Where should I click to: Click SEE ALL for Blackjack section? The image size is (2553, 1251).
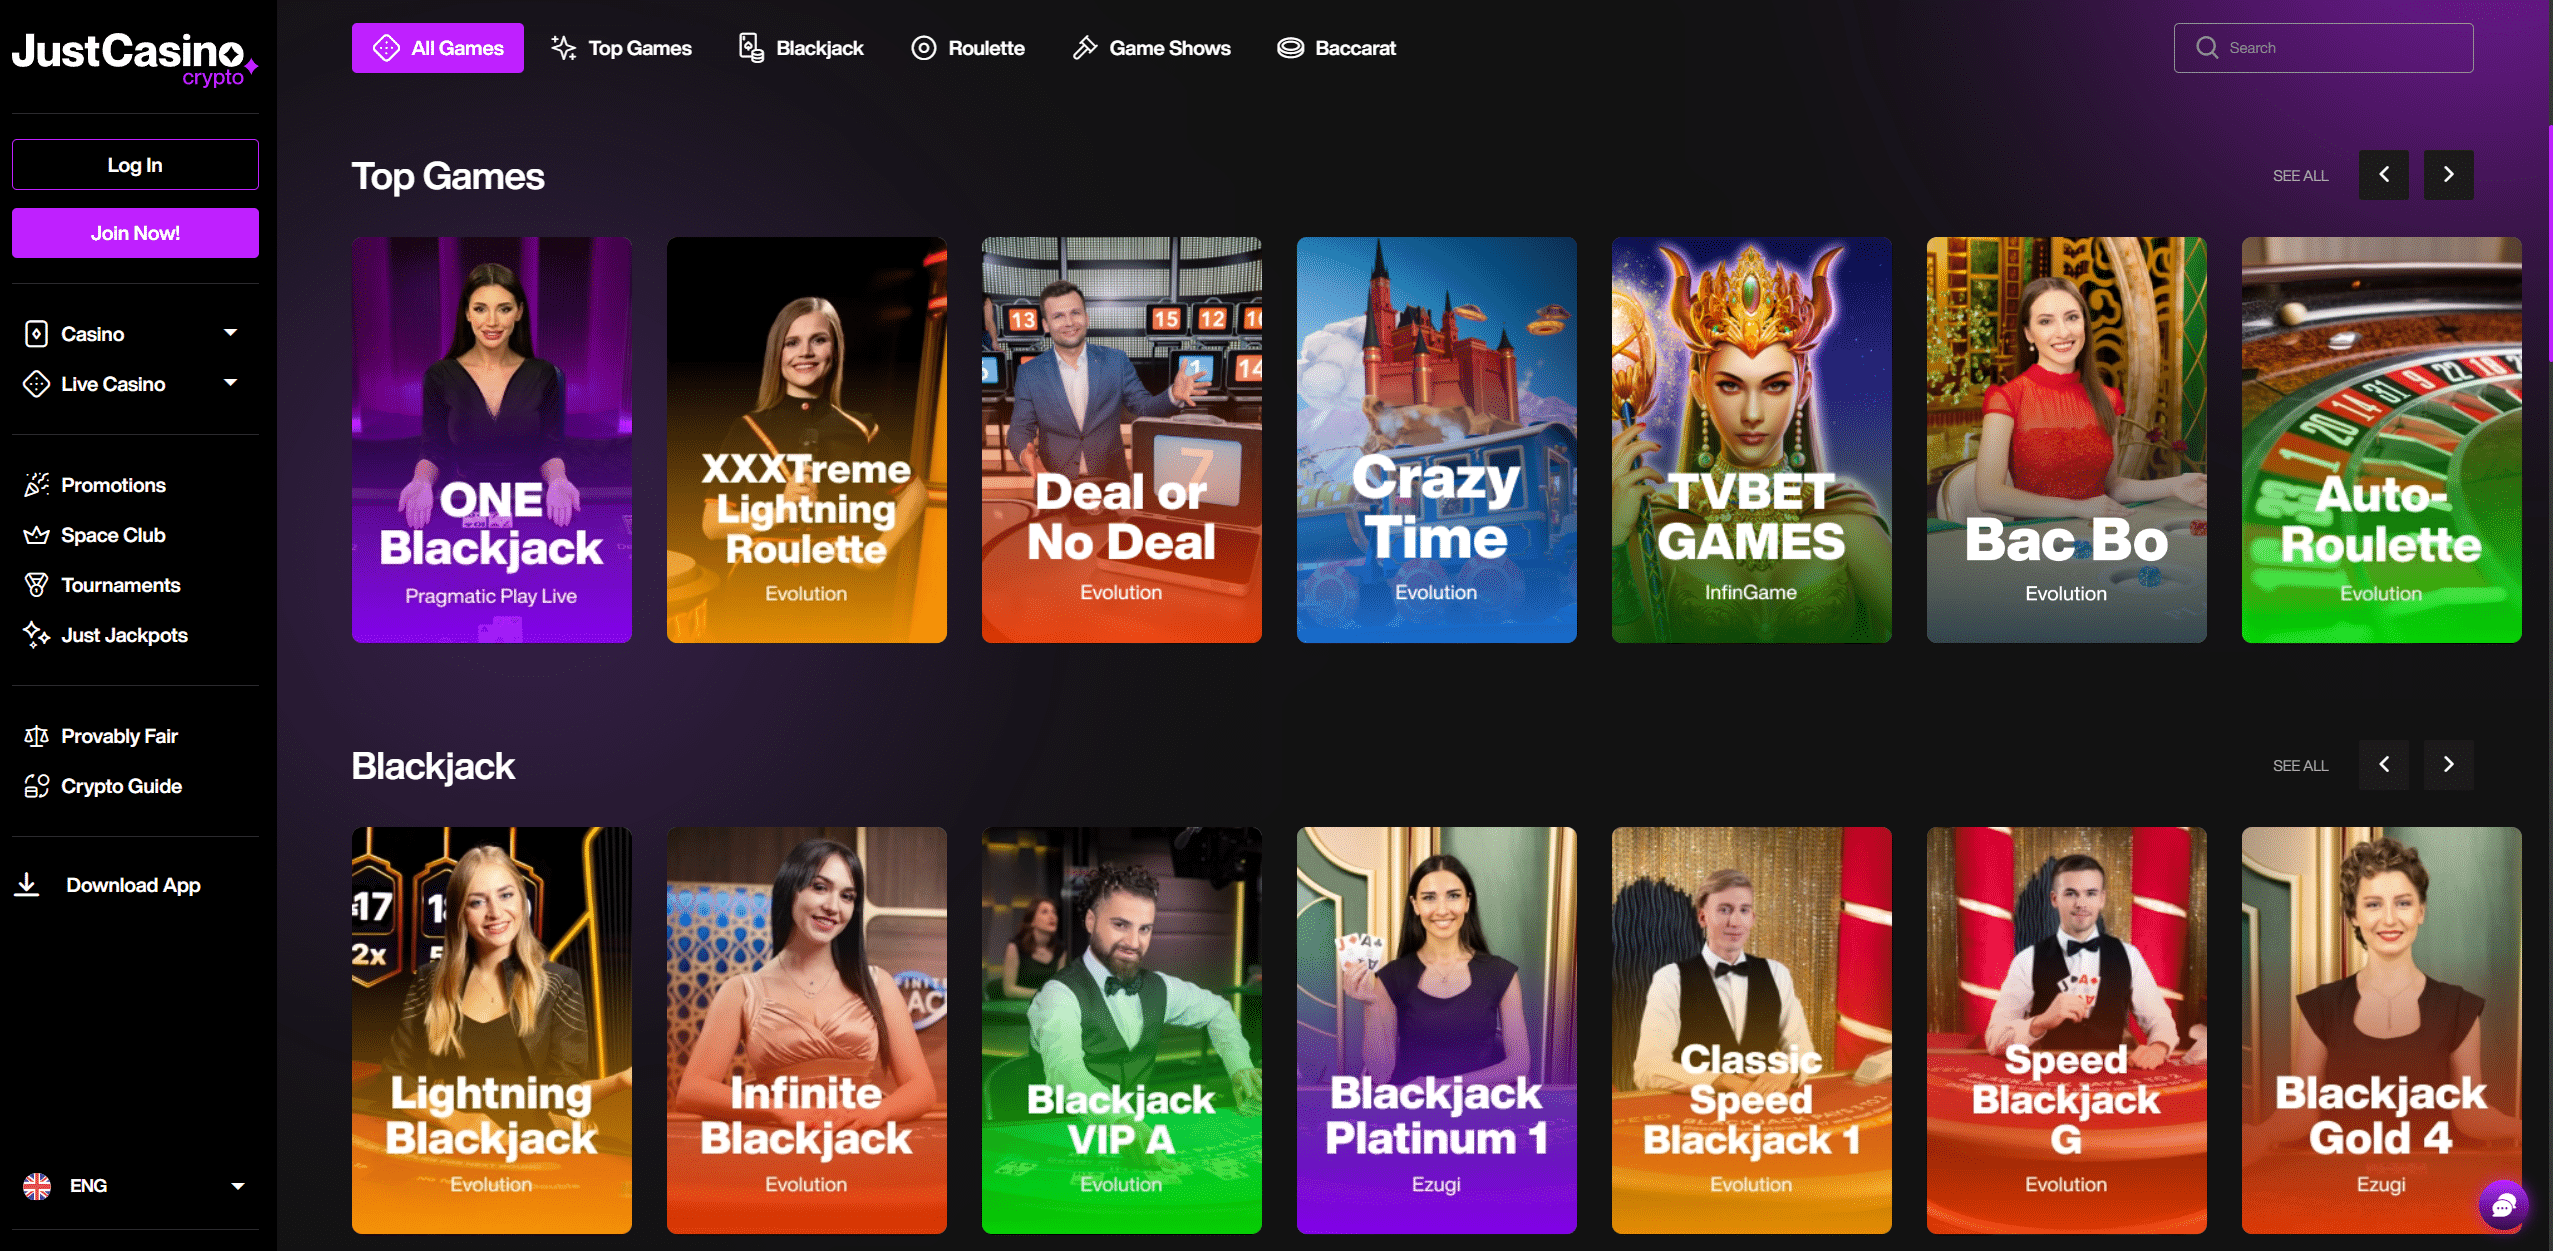2300,766
